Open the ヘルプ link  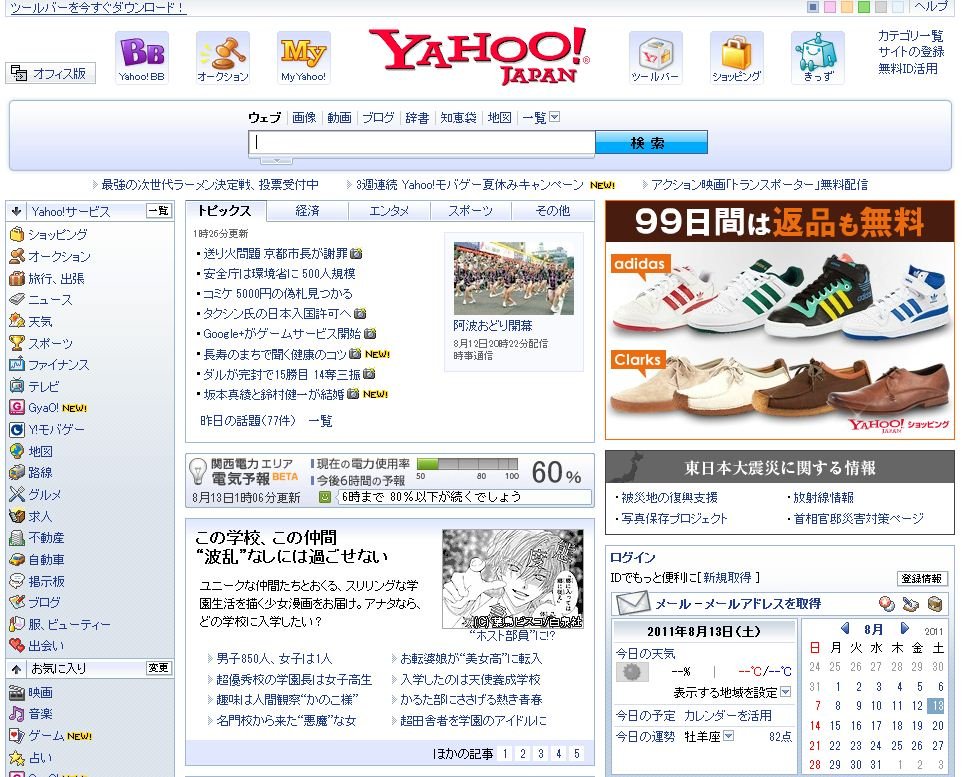931,7
